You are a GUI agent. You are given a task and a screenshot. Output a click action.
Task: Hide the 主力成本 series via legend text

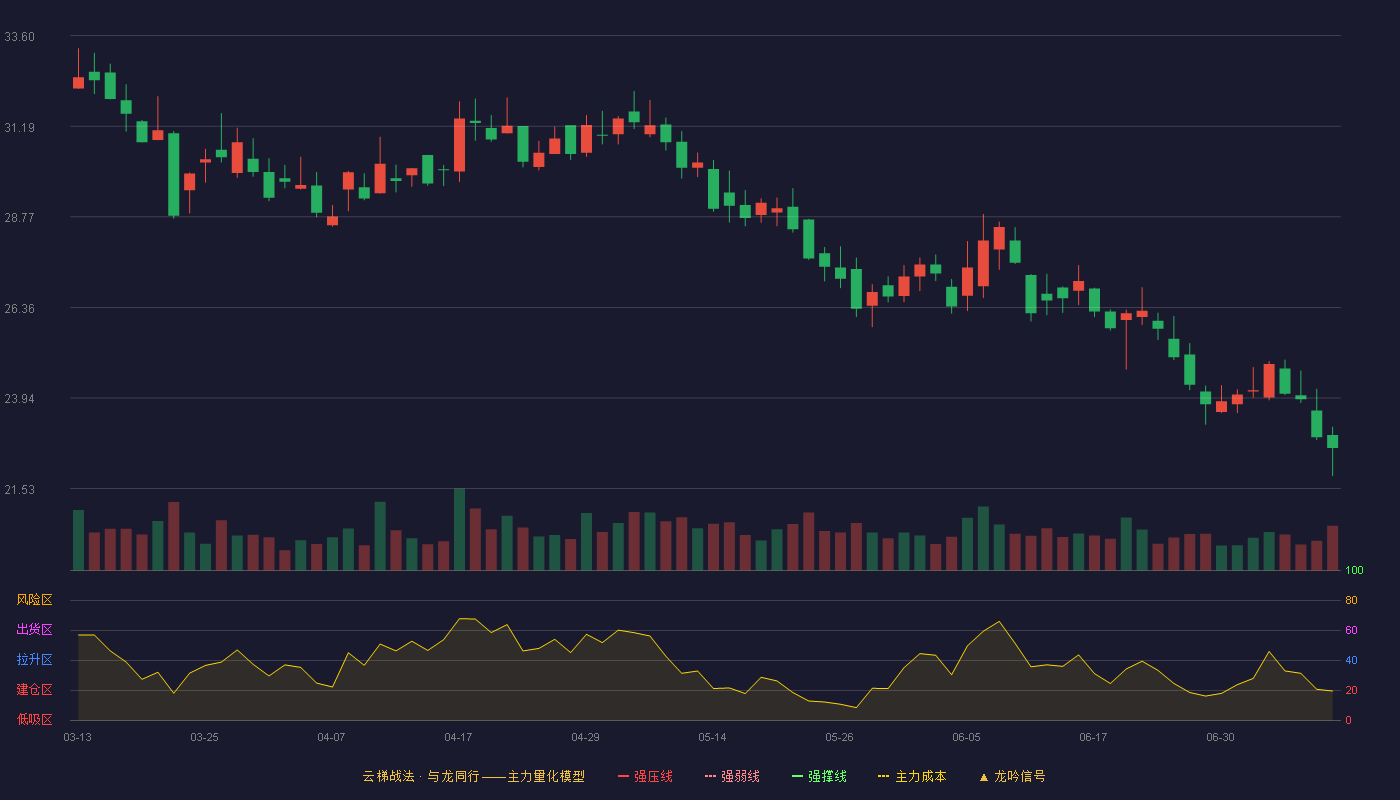tap(921, 777)
